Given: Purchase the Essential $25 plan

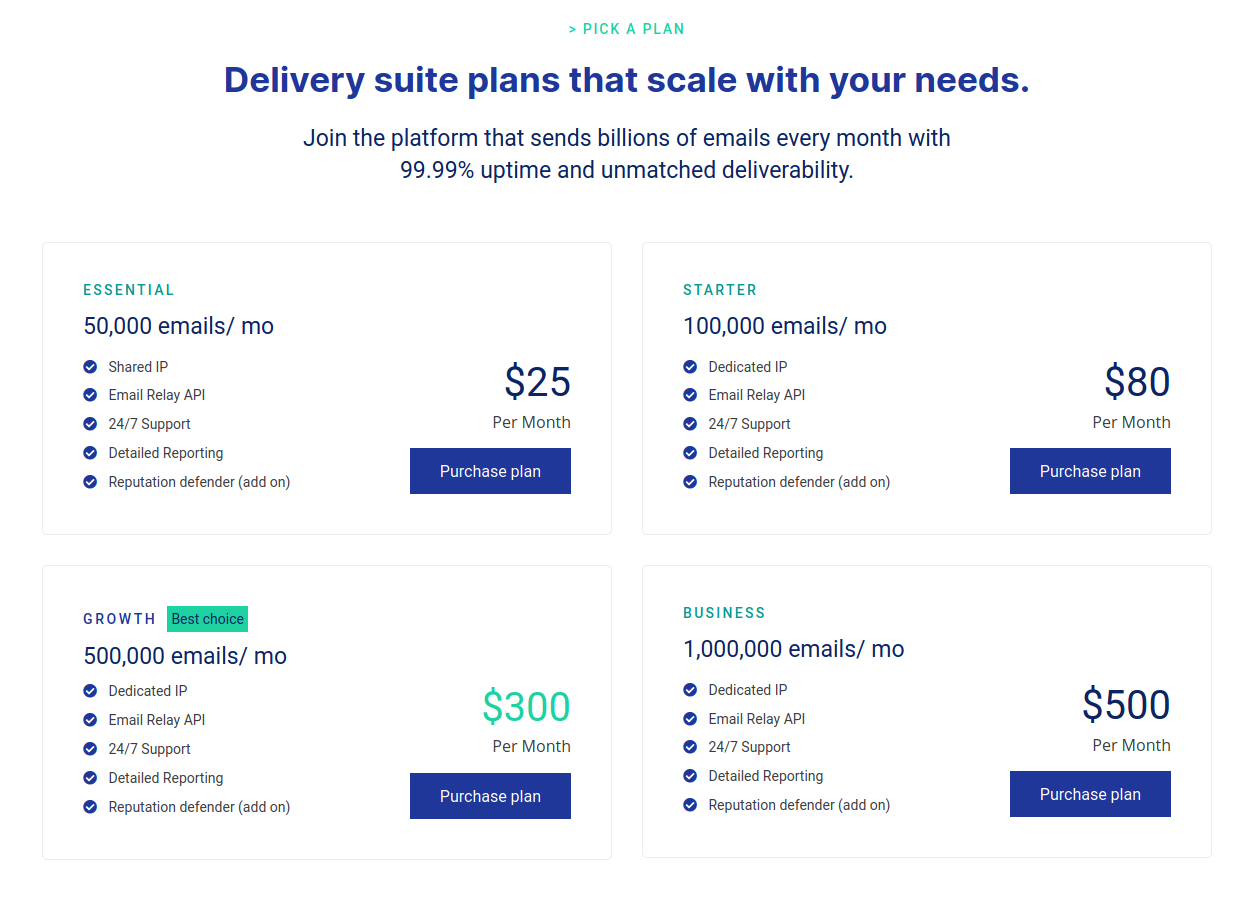Looking at the screenshot, I should tap(490, 471).
